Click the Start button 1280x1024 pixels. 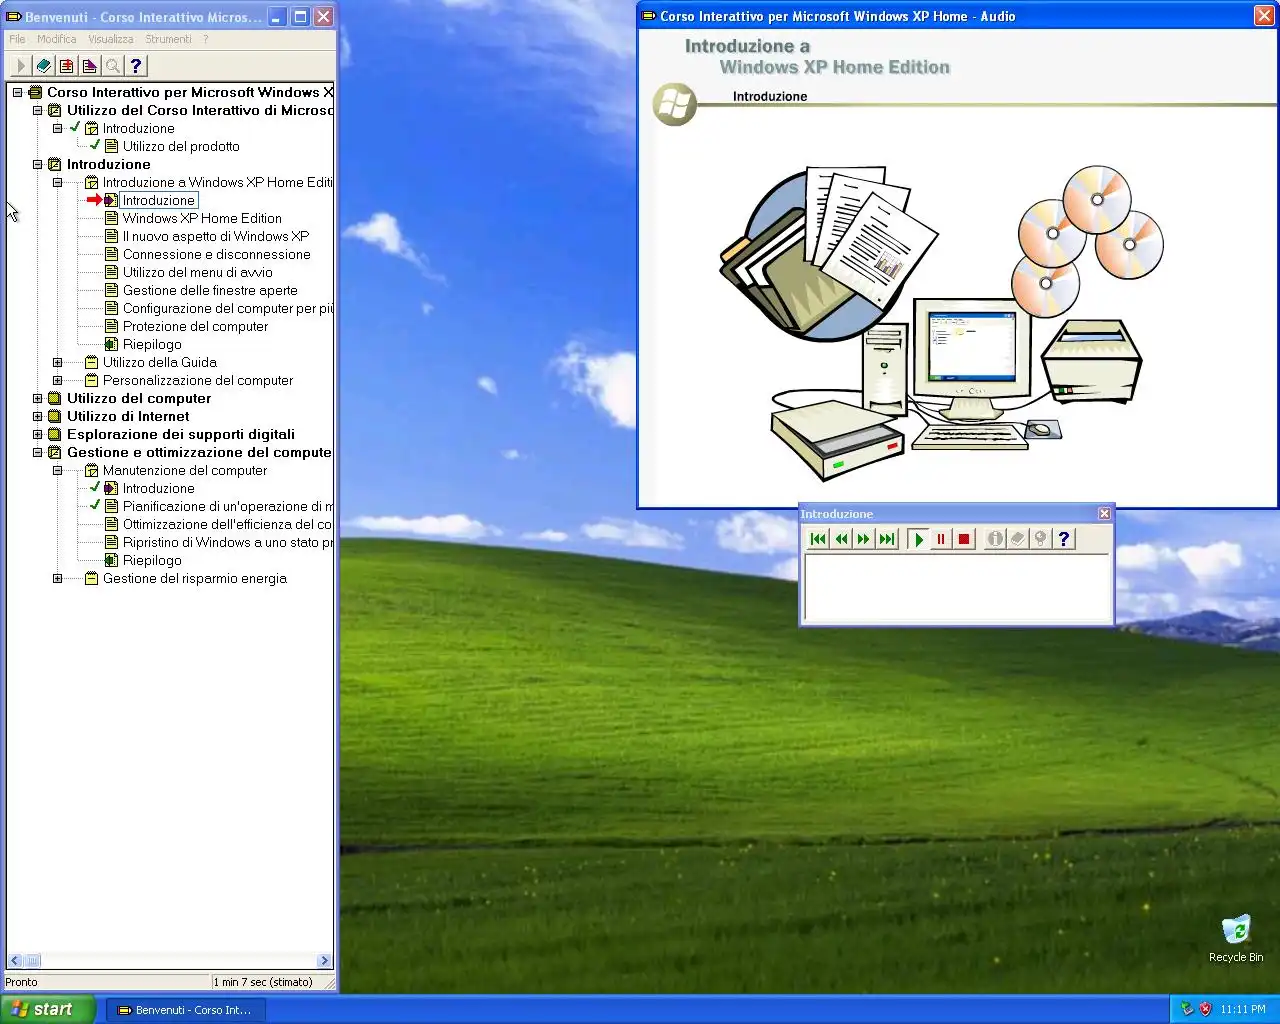click(x=48, y=1009)
